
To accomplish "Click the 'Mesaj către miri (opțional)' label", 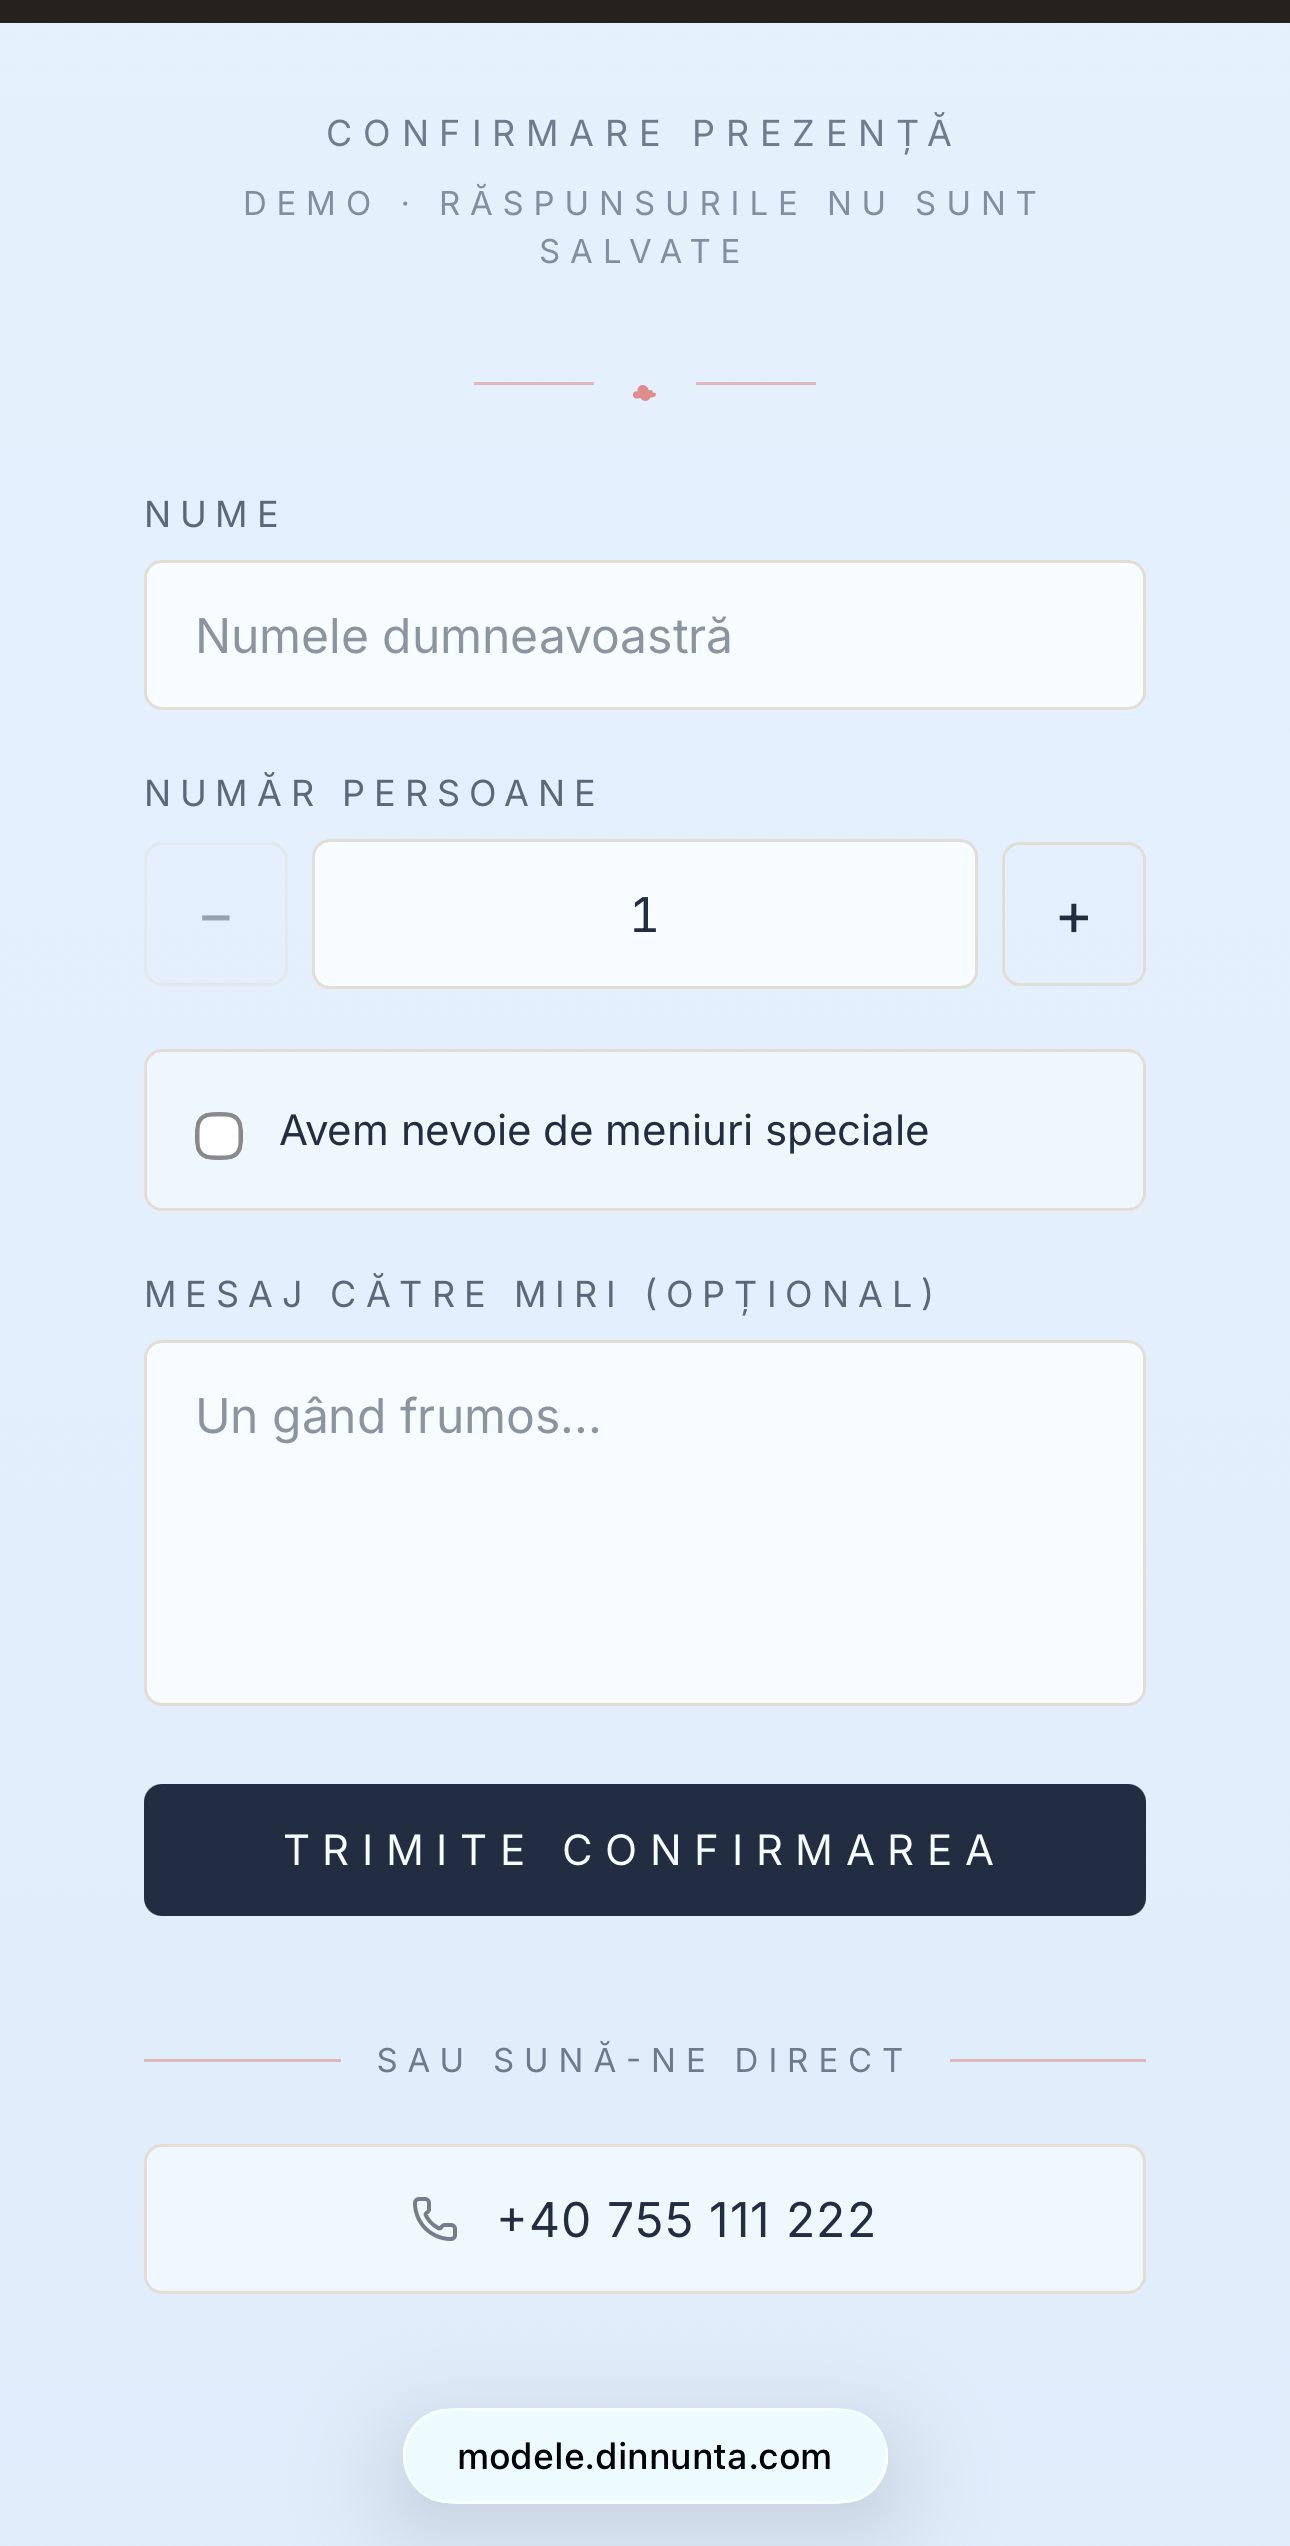I will pos(541,1294).
